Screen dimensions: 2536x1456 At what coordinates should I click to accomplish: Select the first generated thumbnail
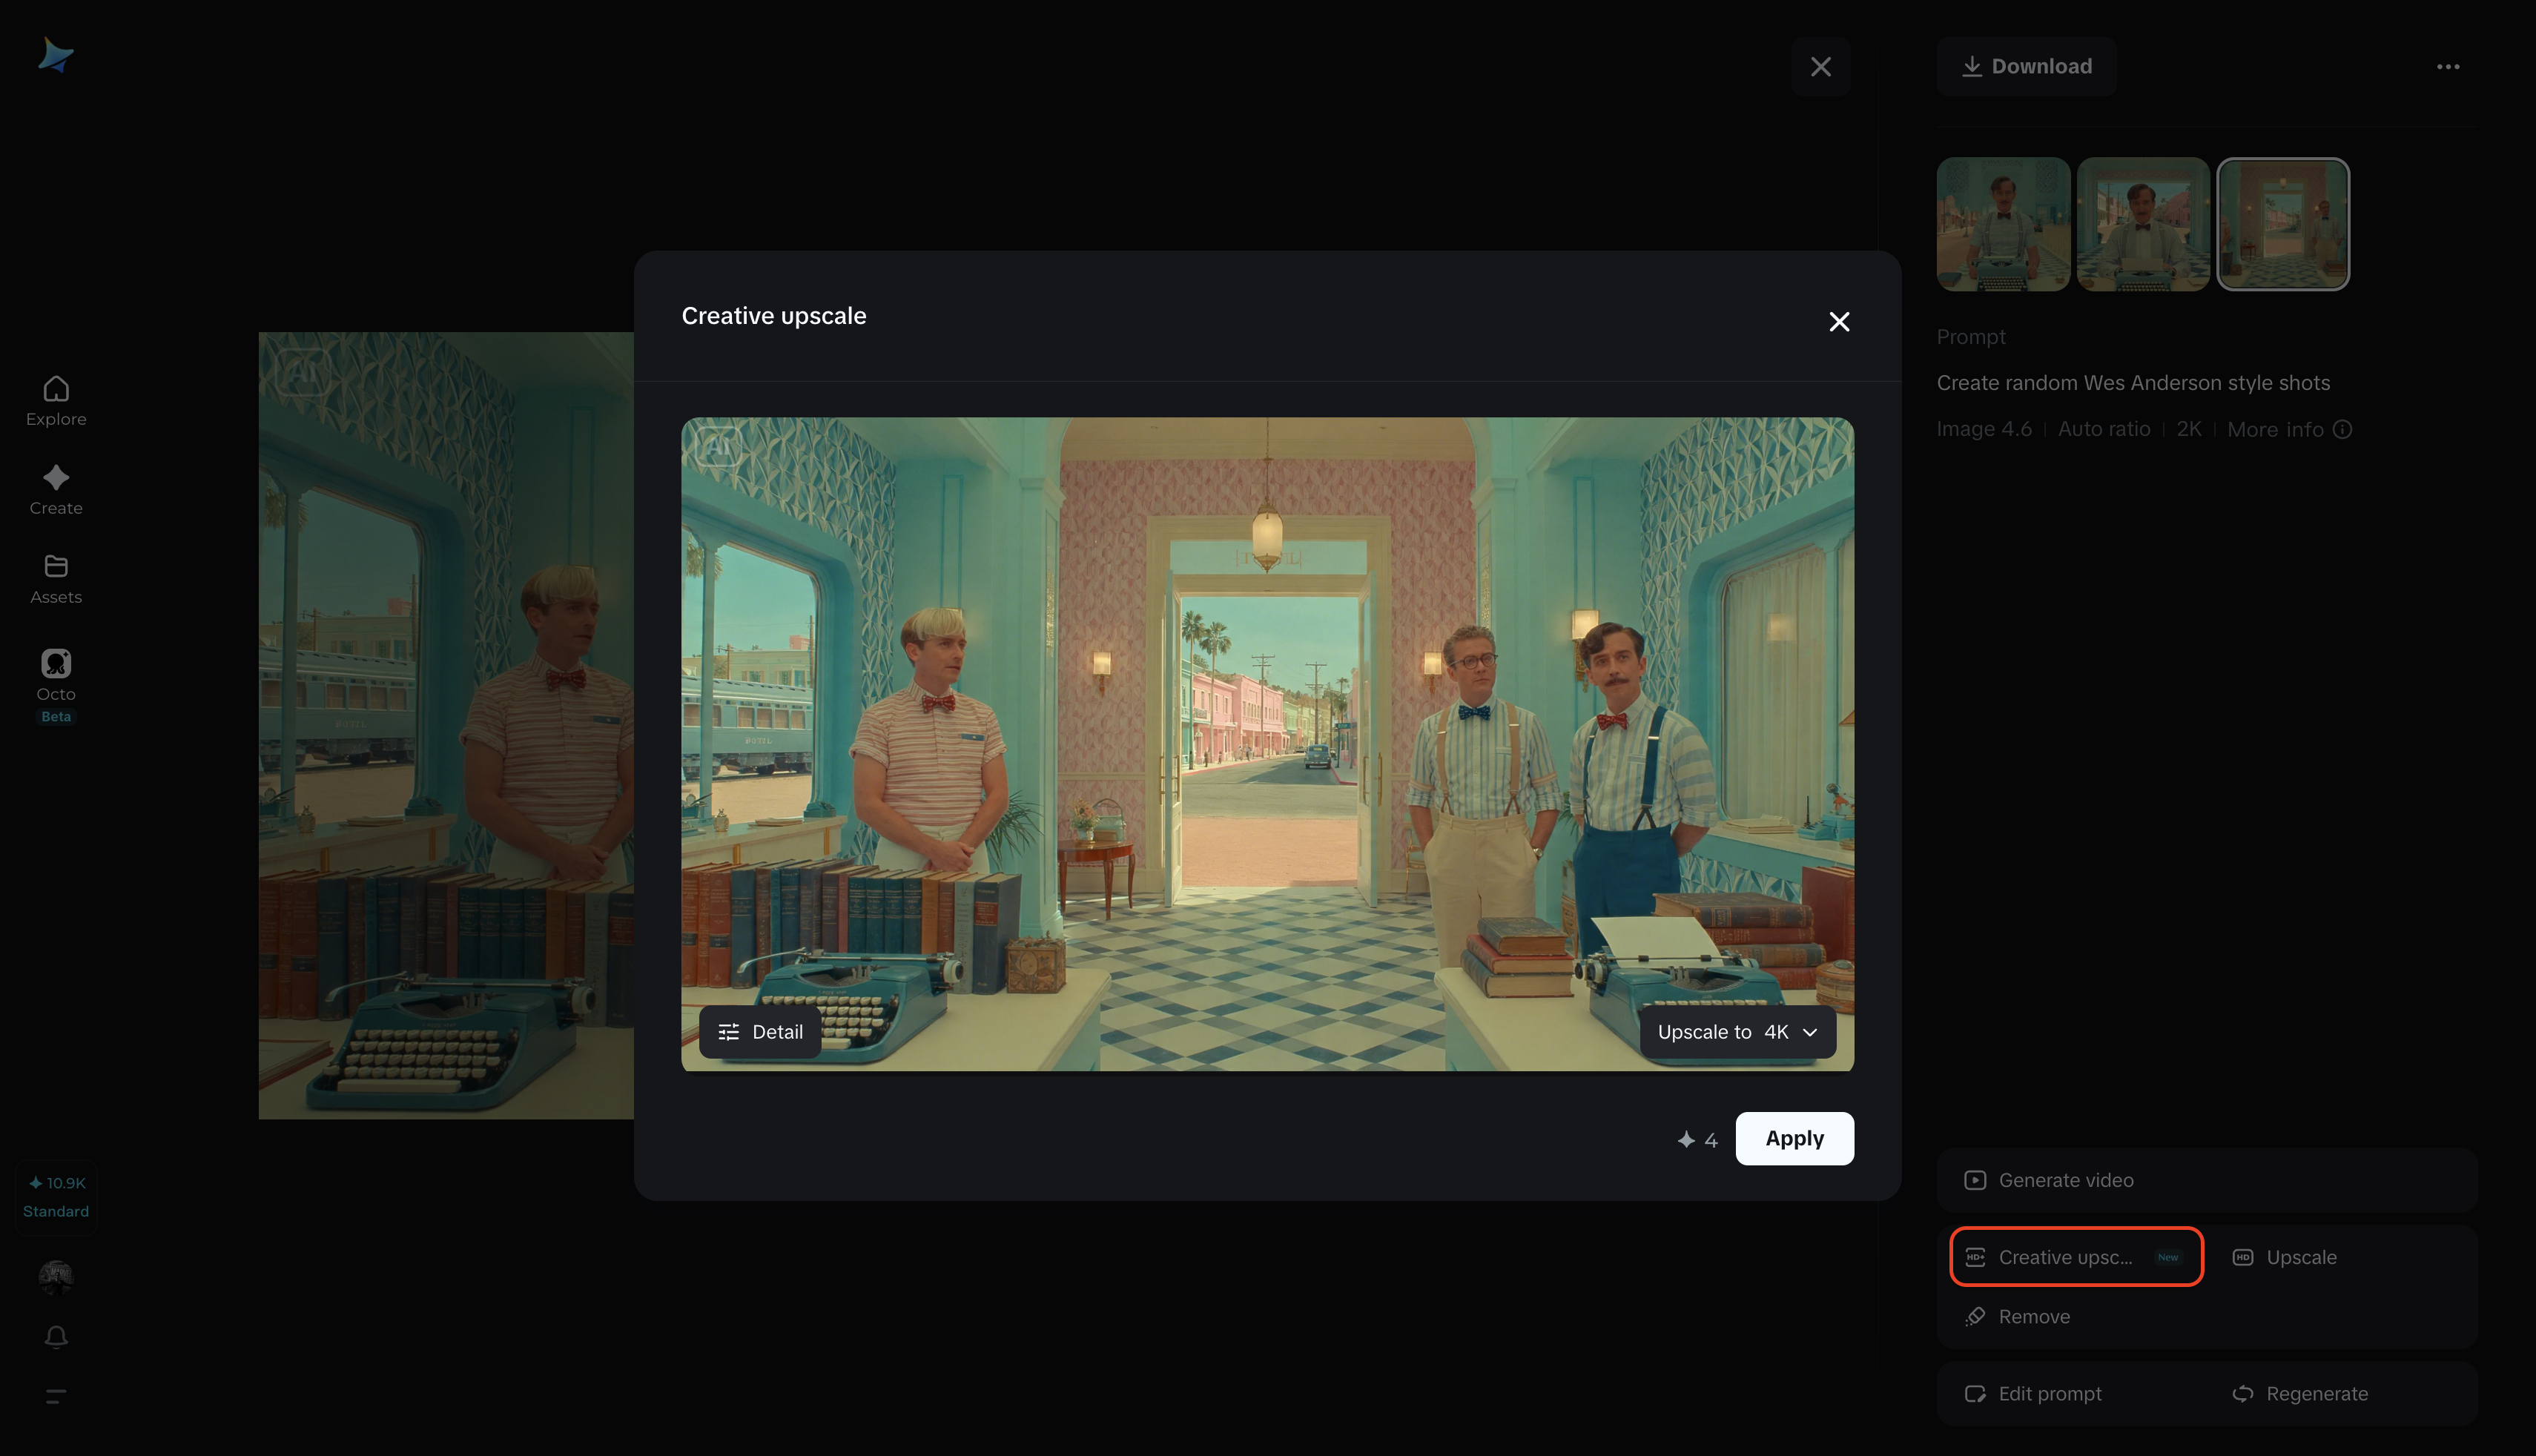(2003, 224)
